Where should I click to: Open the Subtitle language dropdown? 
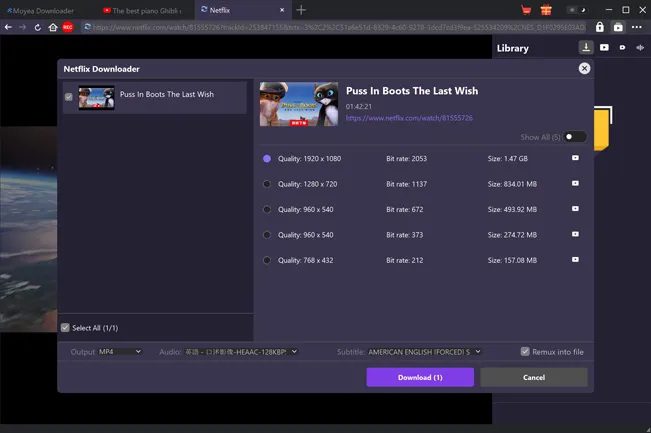click(x=424, y=352)
